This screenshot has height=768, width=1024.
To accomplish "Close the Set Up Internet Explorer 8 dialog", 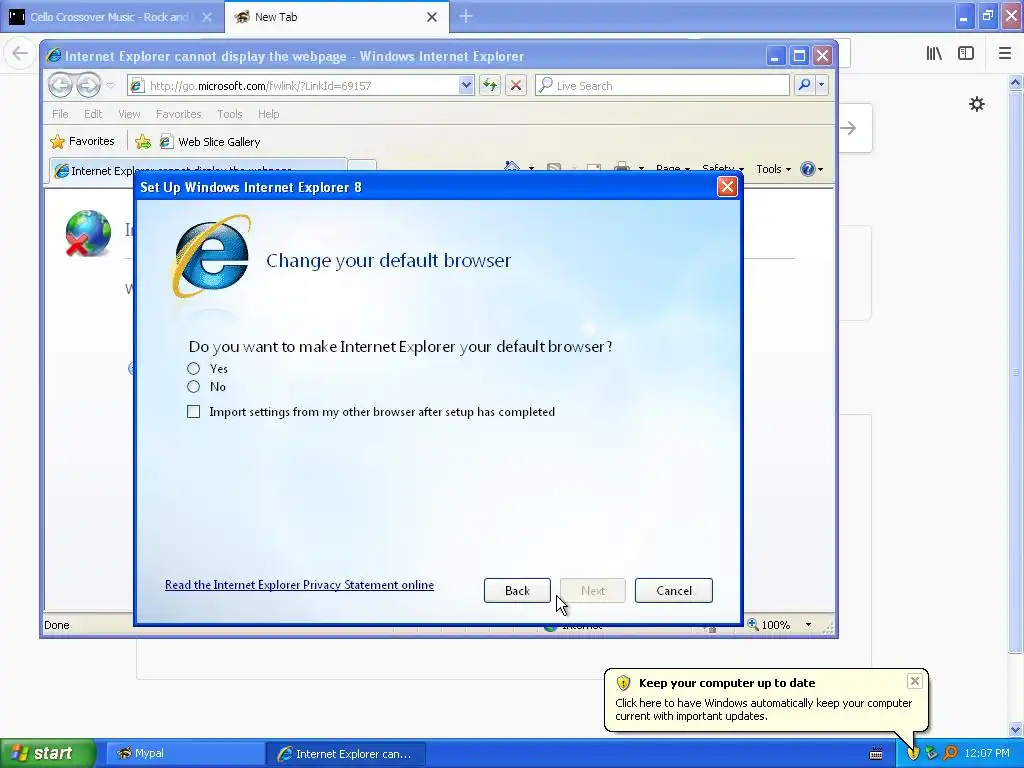I will (727, 187).
